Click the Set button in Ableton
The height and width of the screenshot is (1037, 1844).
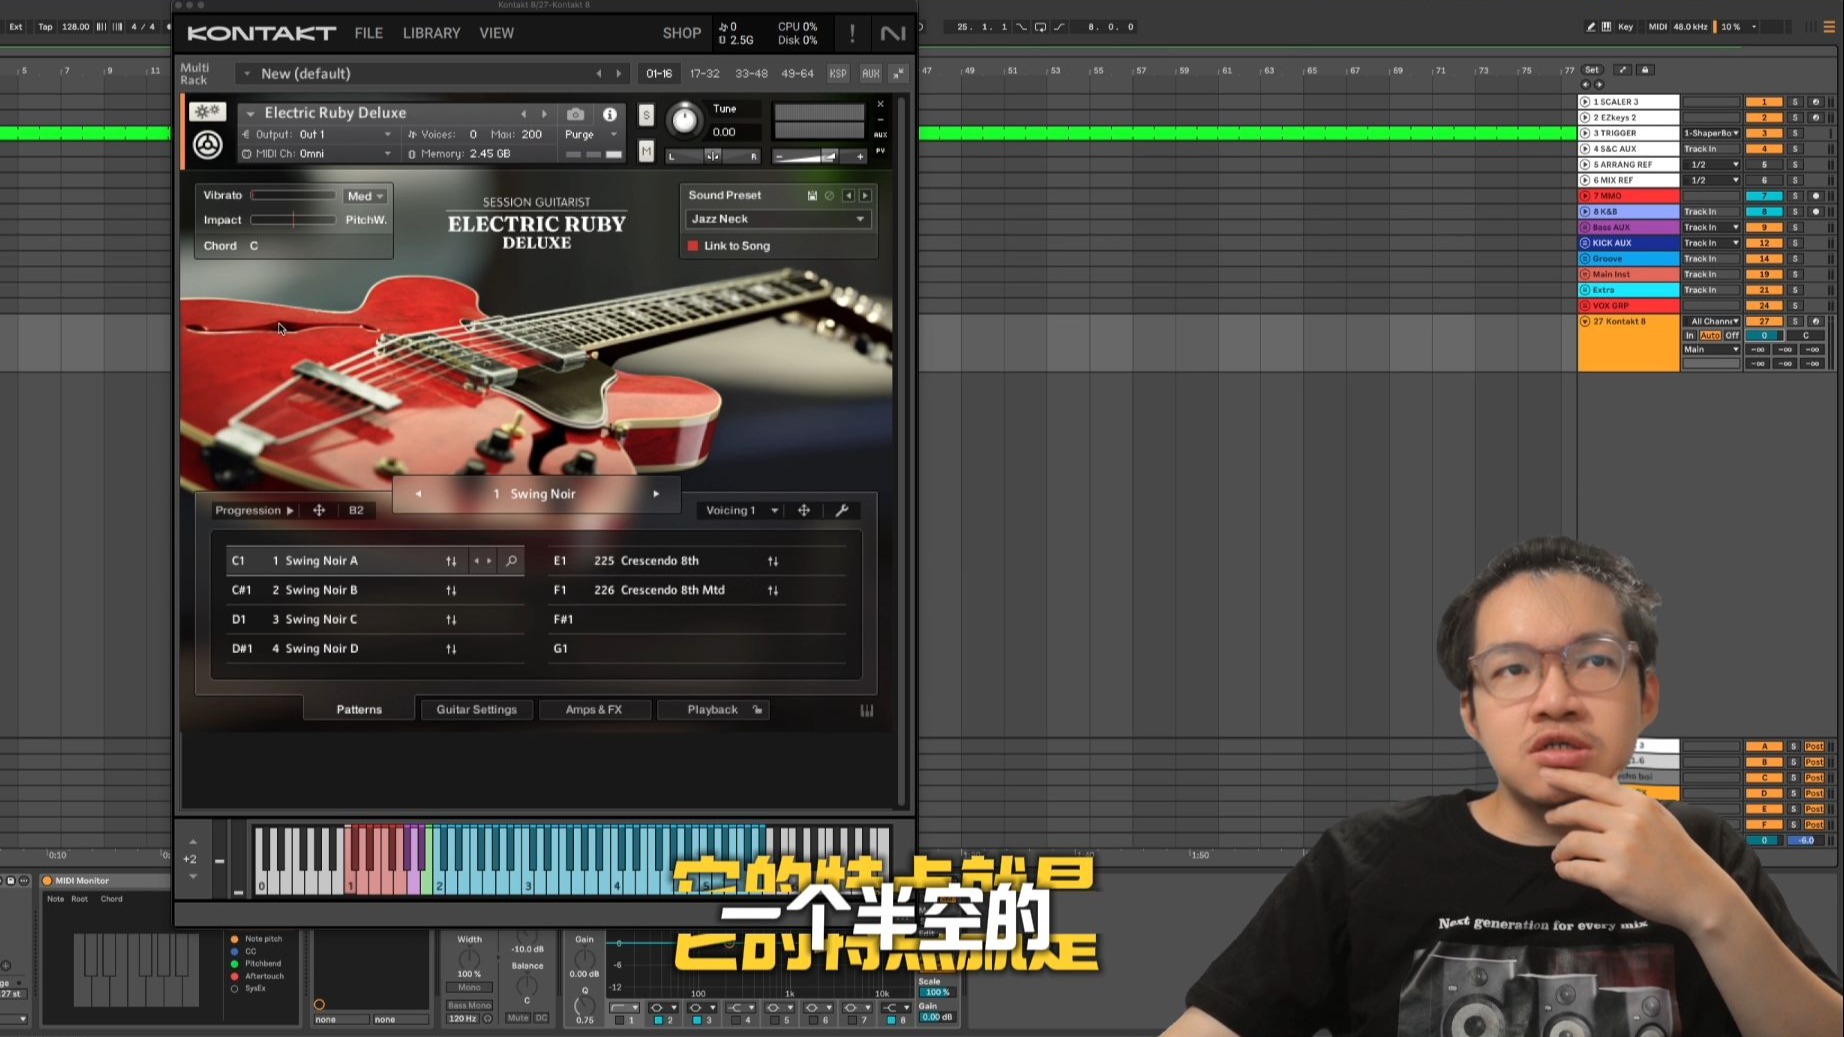pyautogui.click(x=1592, y=70)
